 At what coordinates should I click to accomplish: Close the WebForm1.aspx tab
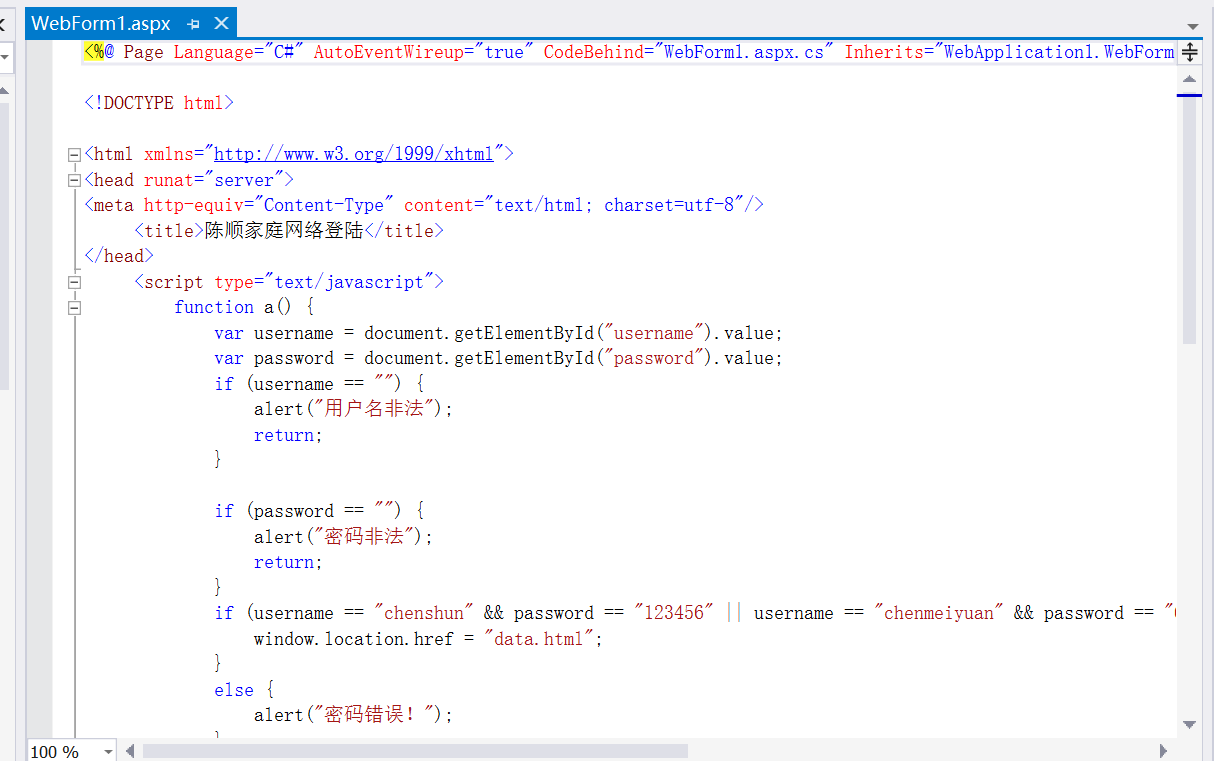pyautogui.click(x=222, y=23)
